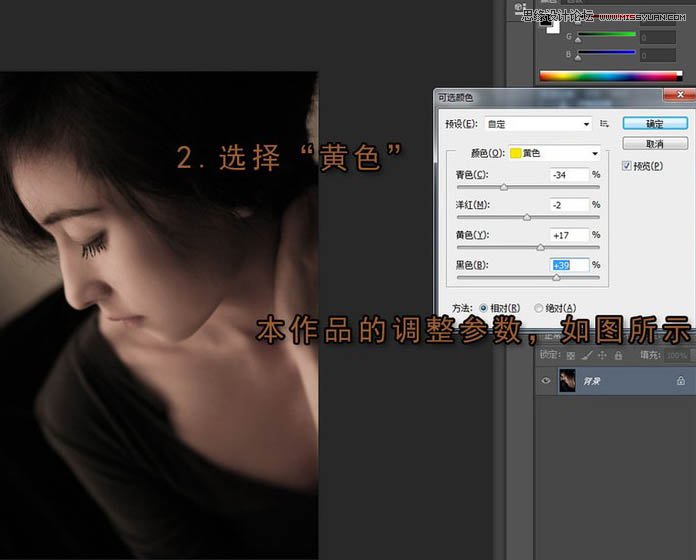Click the background white color swatch
The image size is (696, 560).
pyautogui.click(x=553, y=28)
